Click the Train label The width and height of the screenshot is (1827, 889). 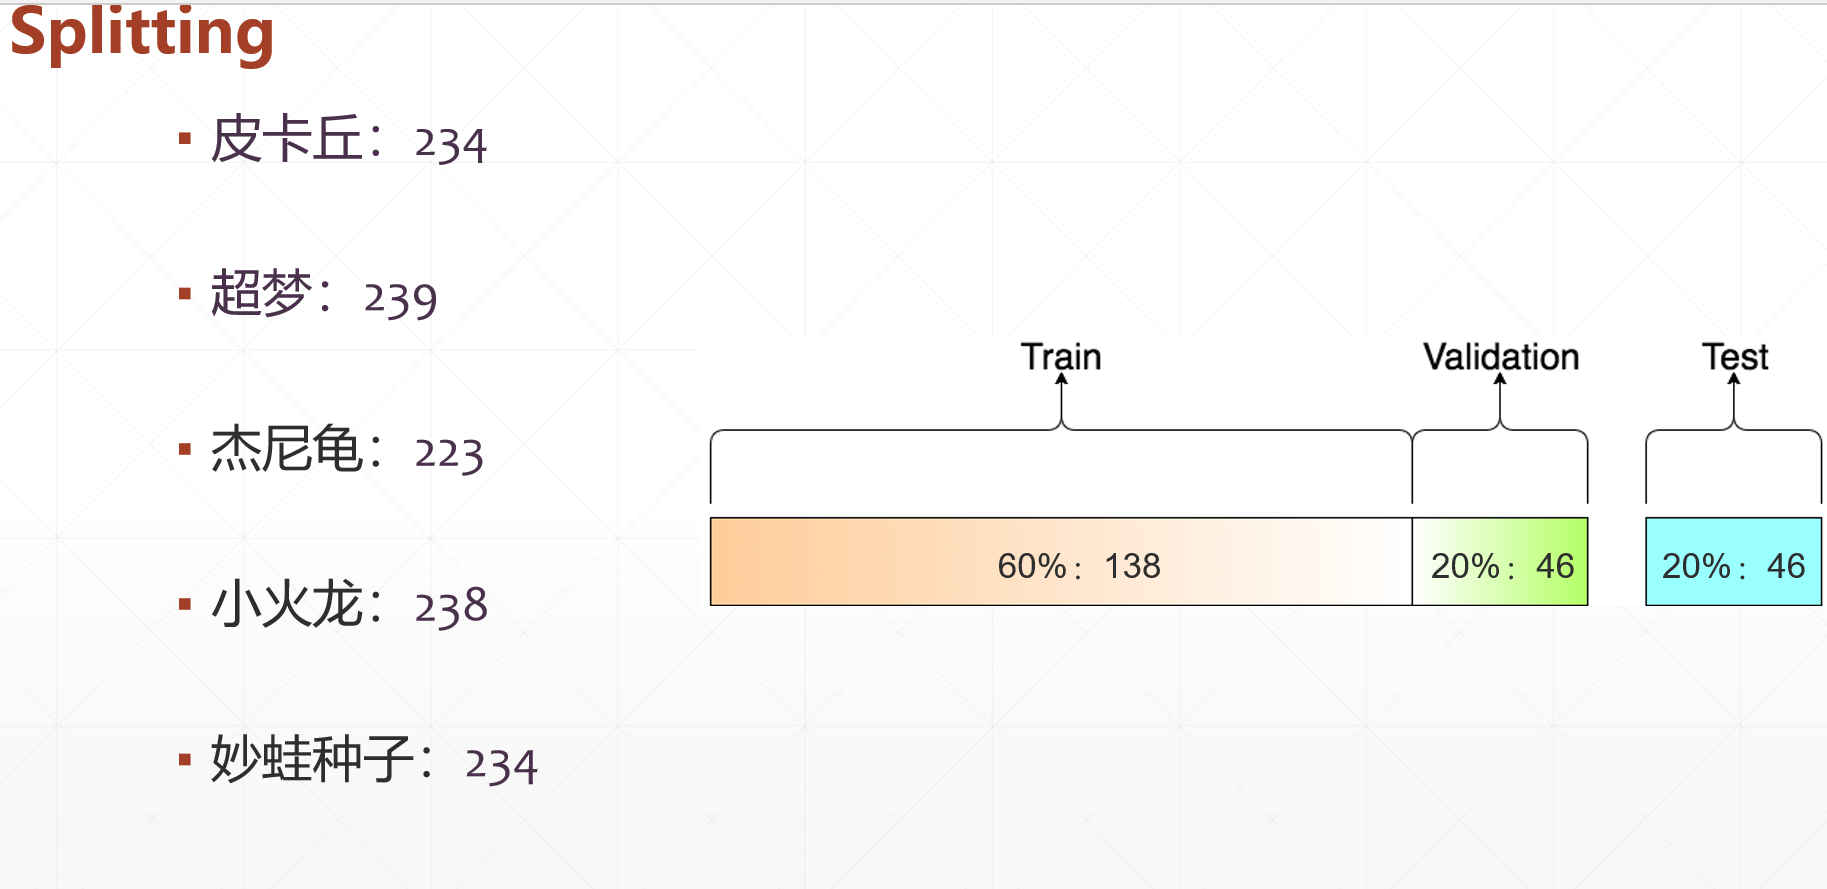point(1060,356)
